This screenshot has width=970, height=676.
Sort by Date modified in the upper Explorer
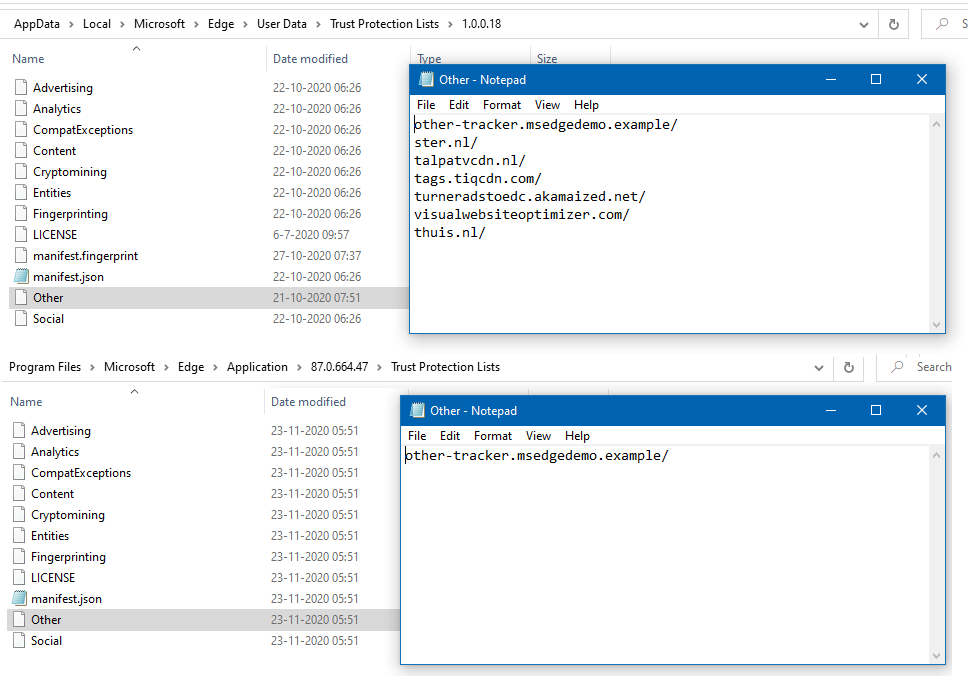pos(310,59)
